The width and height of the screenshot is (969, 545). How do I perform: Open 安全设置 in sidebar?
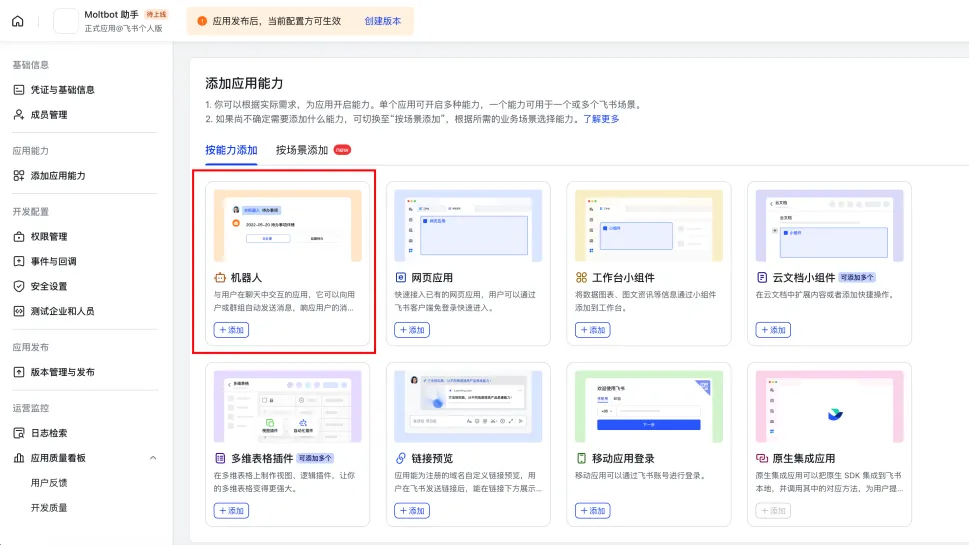(49, 286)
